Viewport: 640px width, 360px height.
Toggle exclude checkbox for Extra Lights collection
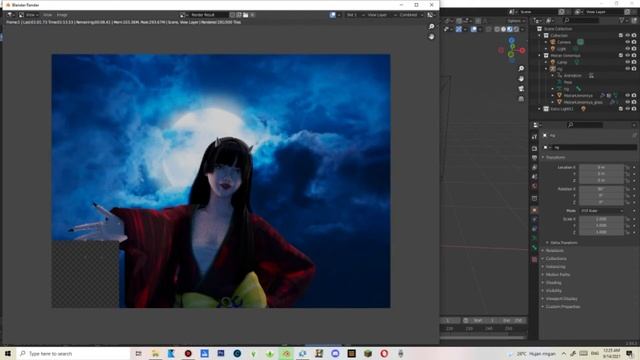point(621,109)
